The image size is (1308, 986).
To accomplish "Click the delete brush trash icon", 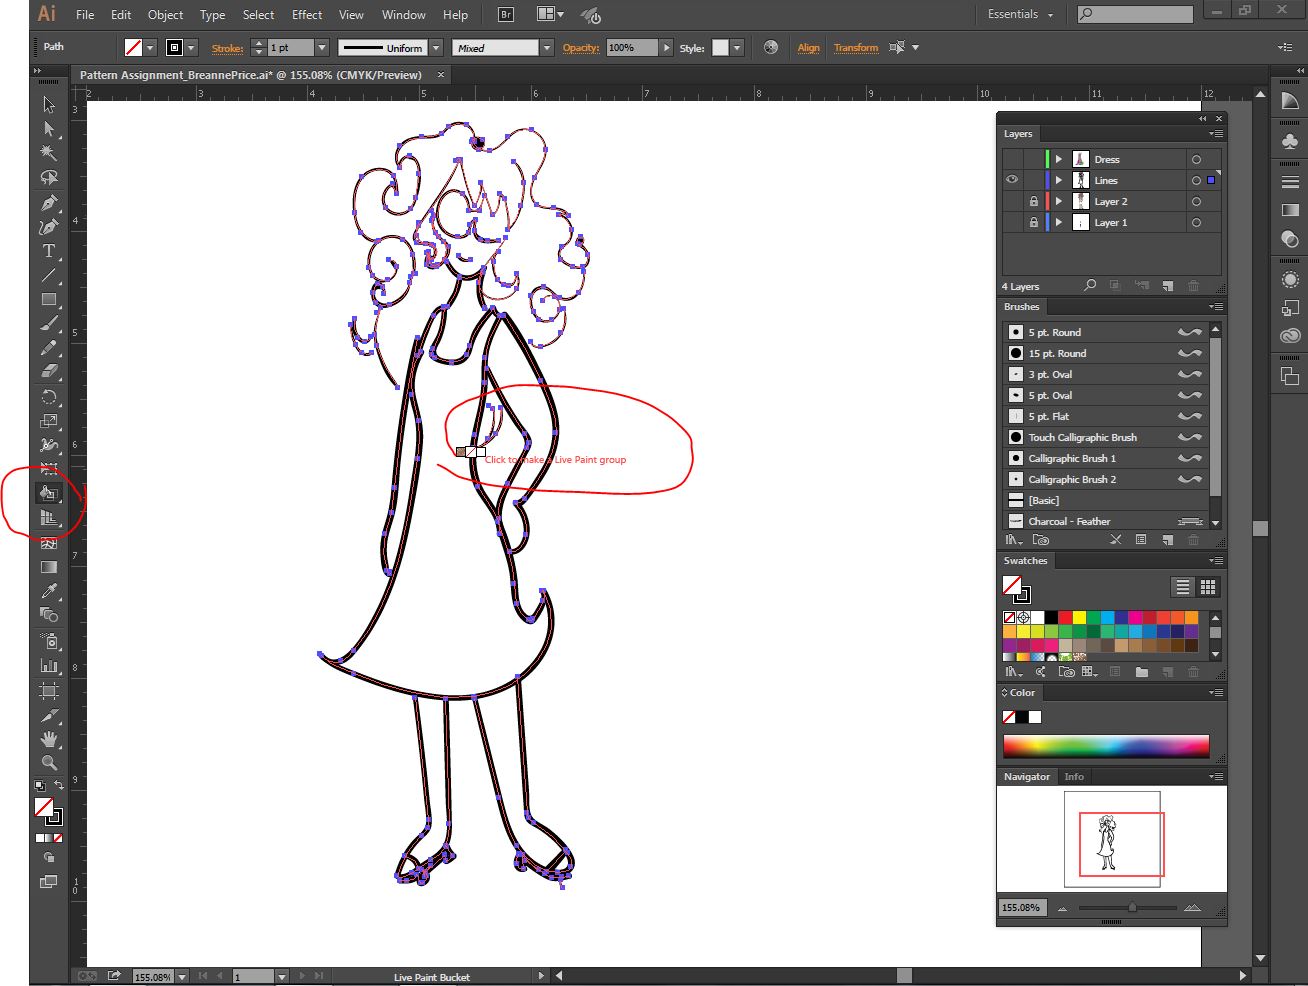I will pyautogui.click(x=1193, y=540).
